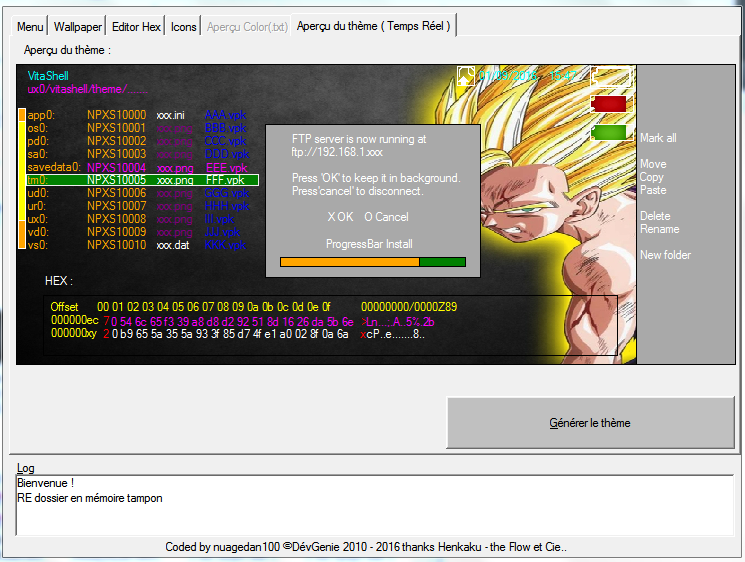The width and height of the screenshot is (745, 562).
Task: Choose New folder in the context menu
Action: 665,255
